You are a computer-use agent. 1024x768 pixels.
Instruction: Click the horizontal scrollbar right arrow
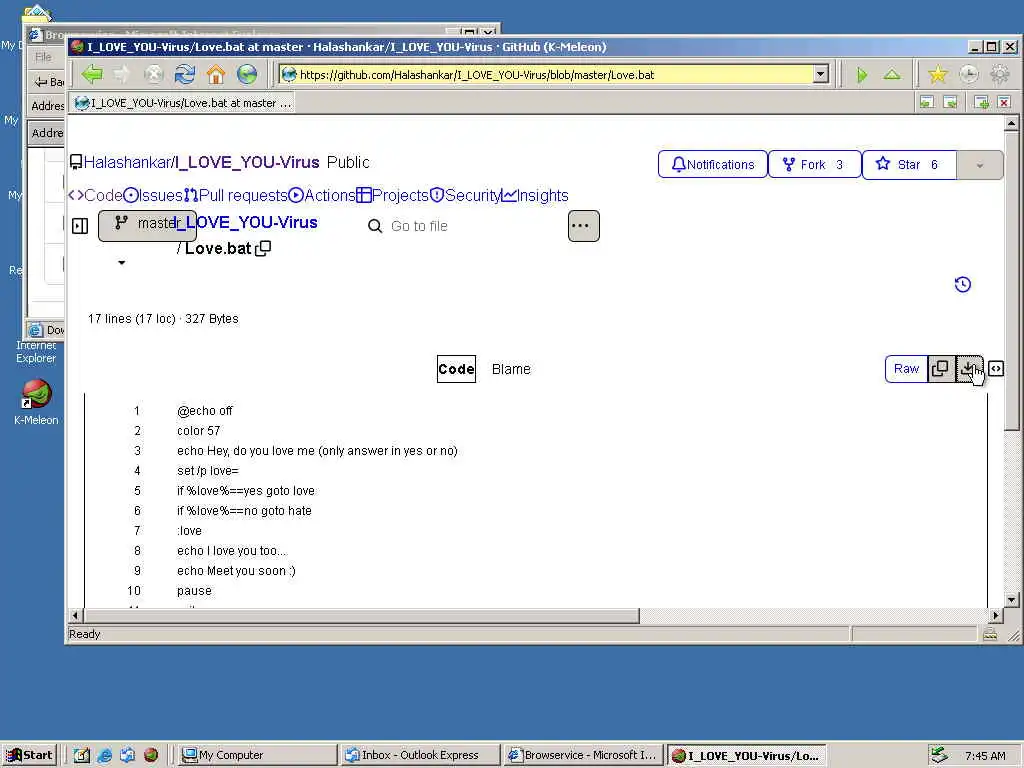996,615
